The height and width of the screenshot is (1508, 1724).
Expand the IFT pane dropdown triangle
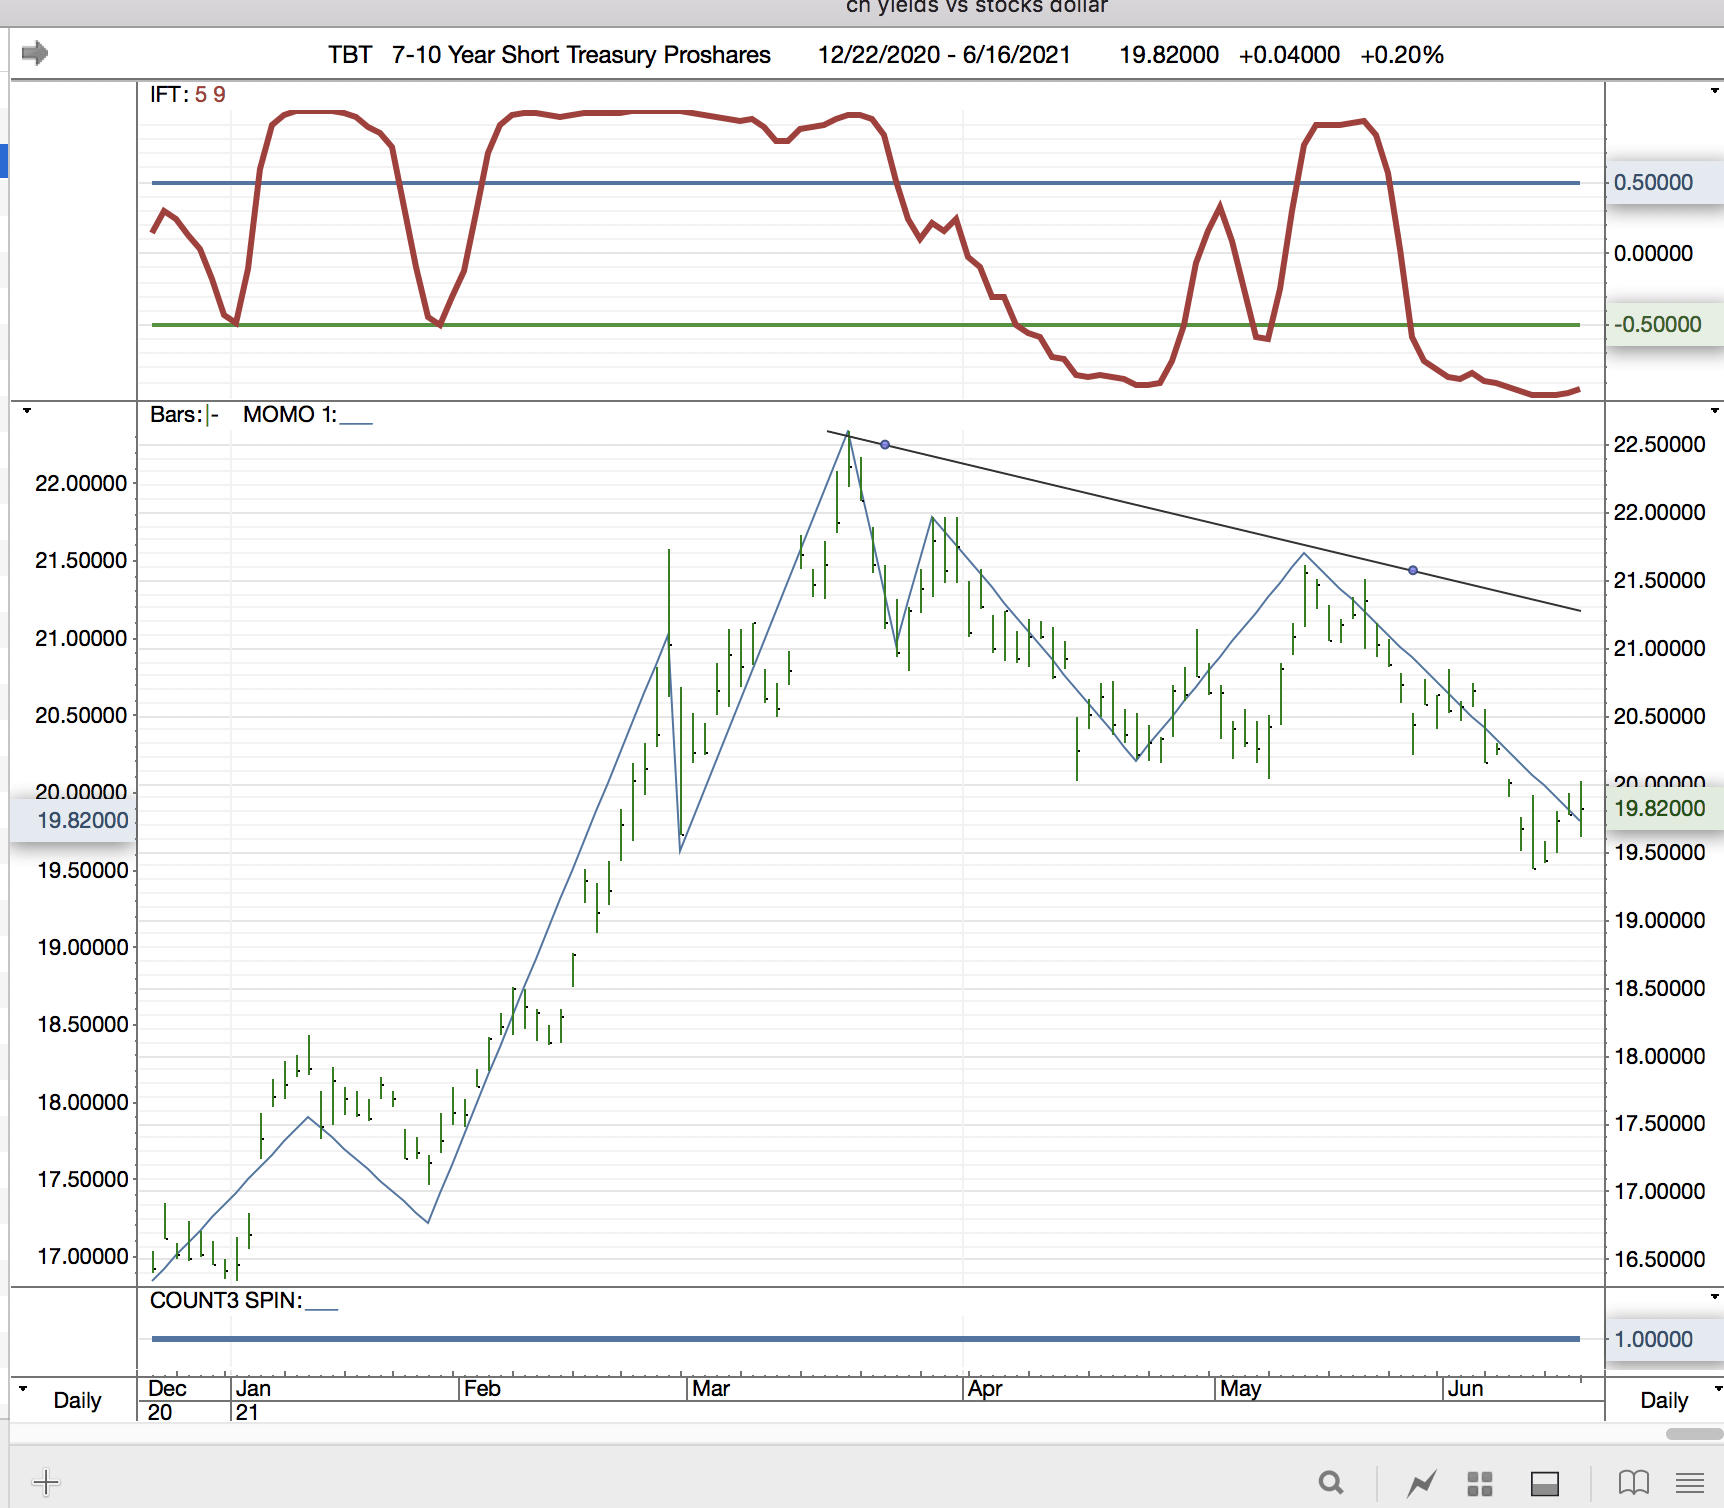pyautogui.click(x=1715, y=91)
